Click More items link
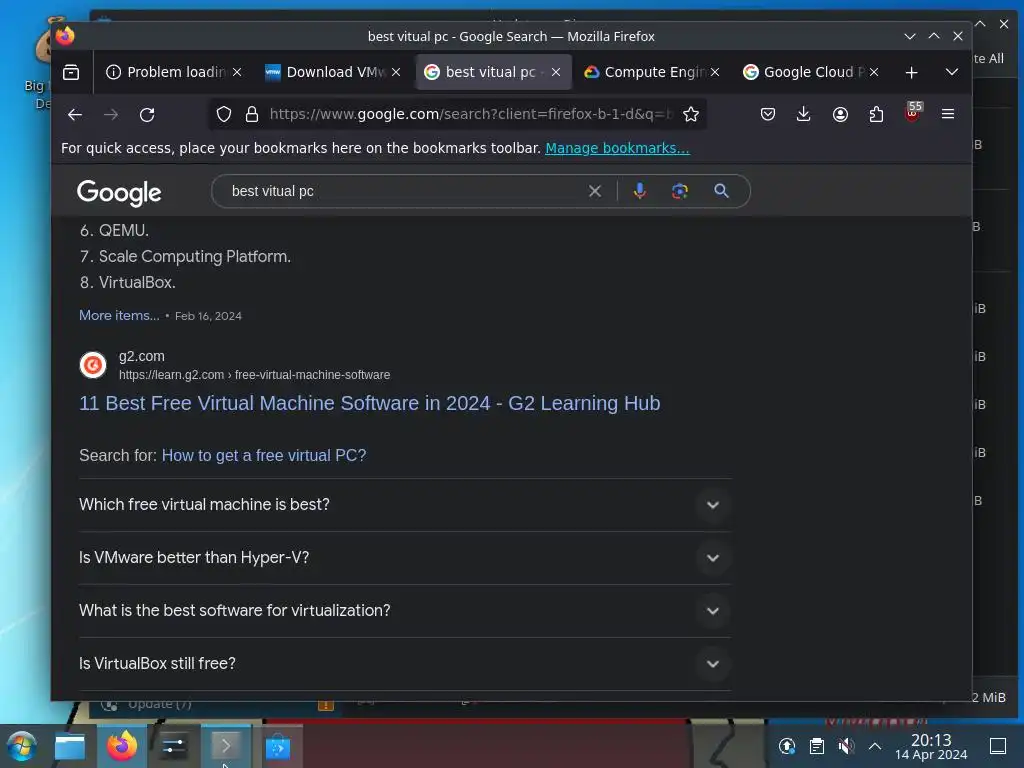This screenshot has width=1024, height=768. pyautogui.click(x=119, y=315)
